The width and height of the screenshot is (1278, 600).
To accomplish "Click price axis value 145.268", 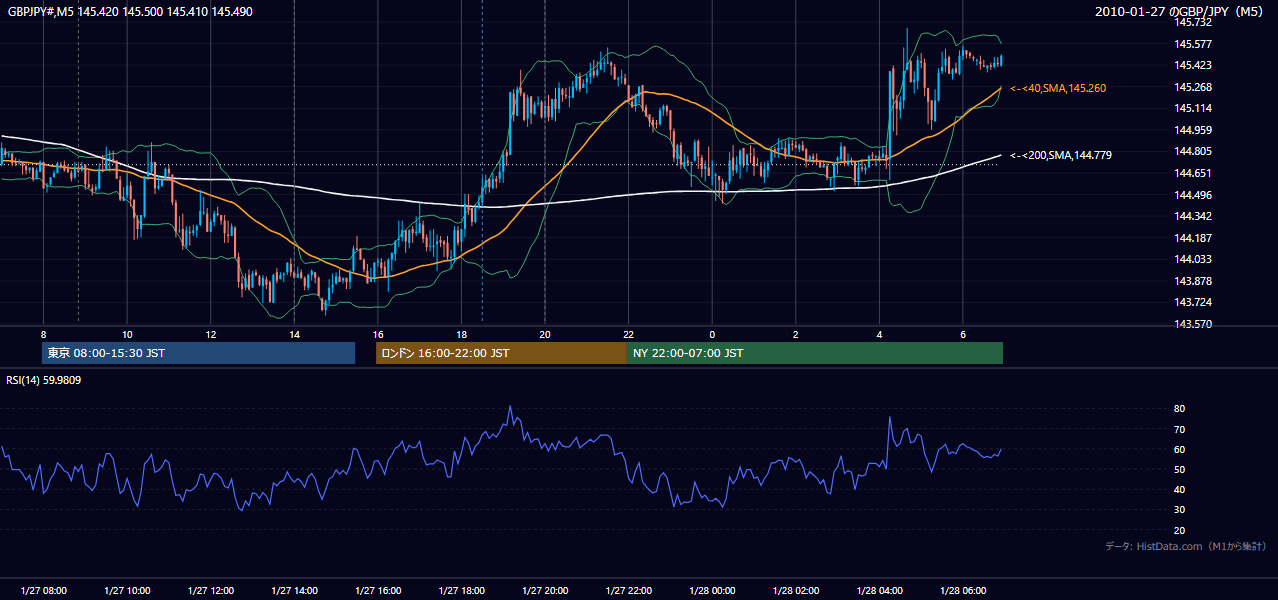I will 1192,87.
